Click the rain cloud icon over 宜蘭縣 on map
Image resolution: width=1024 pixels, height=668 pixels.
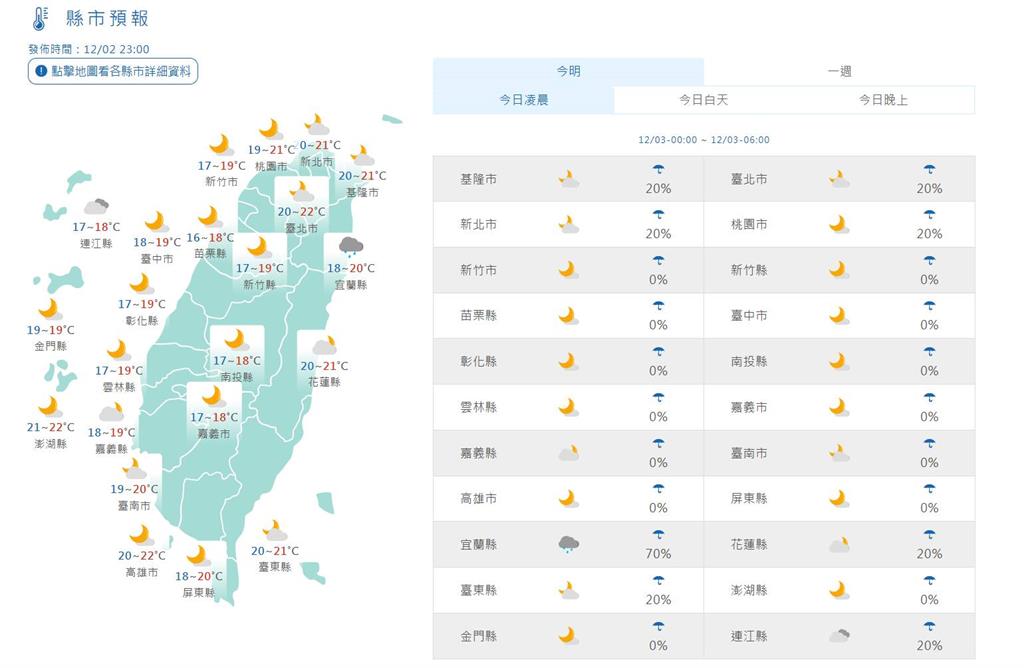[350, 247]
